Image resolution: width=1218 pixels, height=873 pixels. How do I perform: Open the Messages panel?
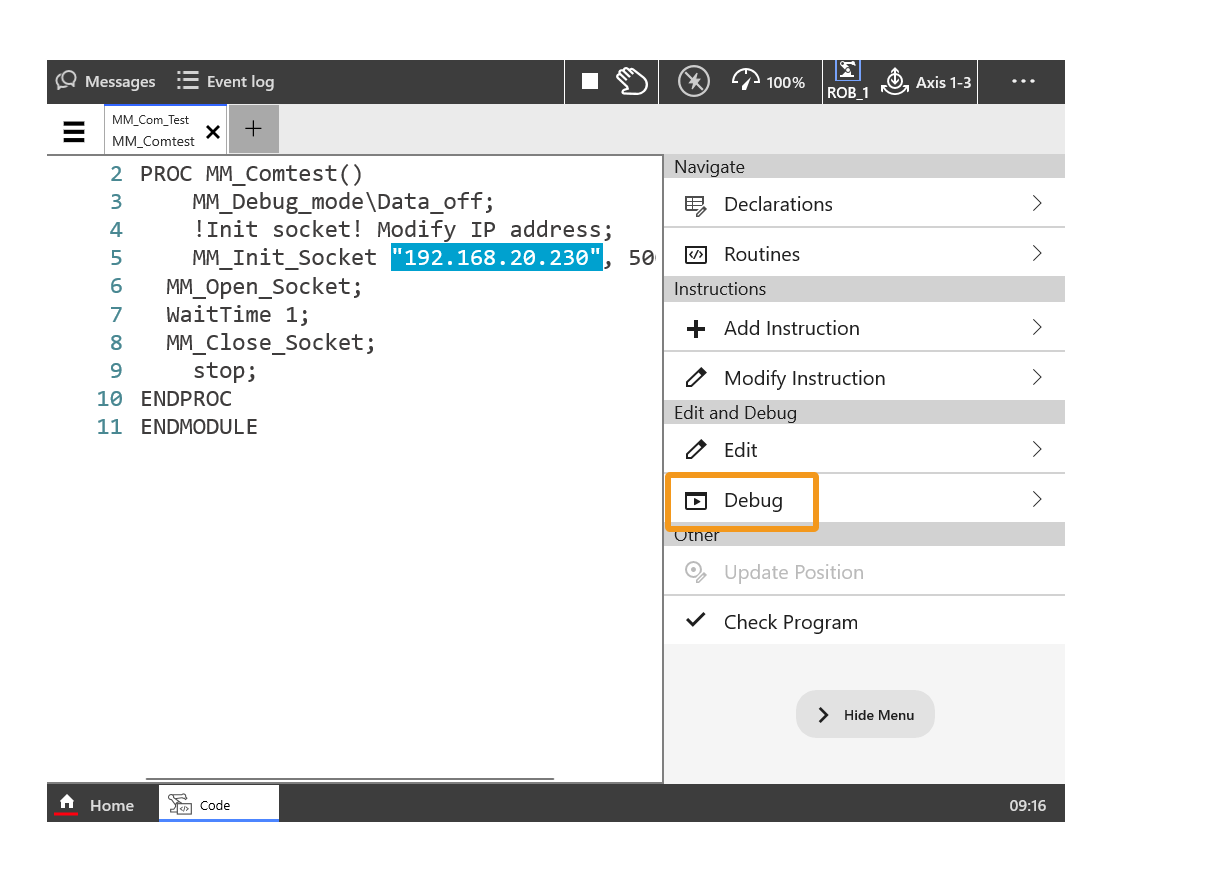[x=106, y=82]
